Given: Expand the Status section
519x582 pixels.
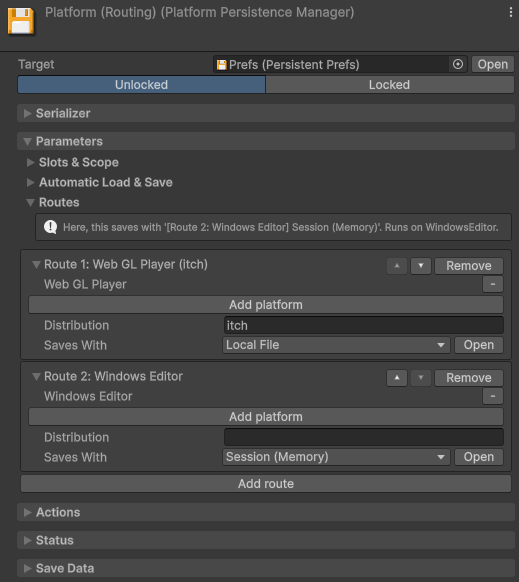Looking at the screenshot, I should [x=265, y=540].
